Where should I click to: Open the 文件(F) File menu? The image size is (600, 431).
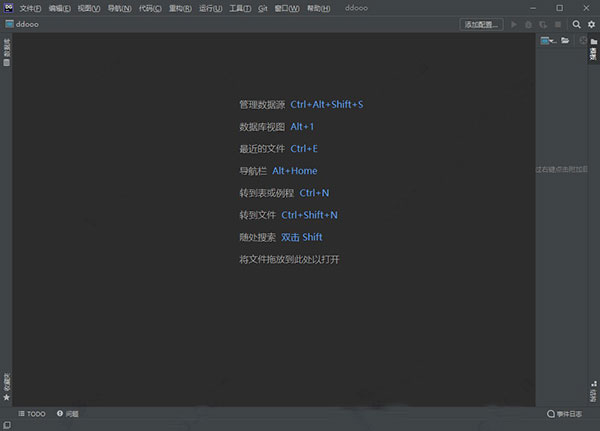pos(30,8)
